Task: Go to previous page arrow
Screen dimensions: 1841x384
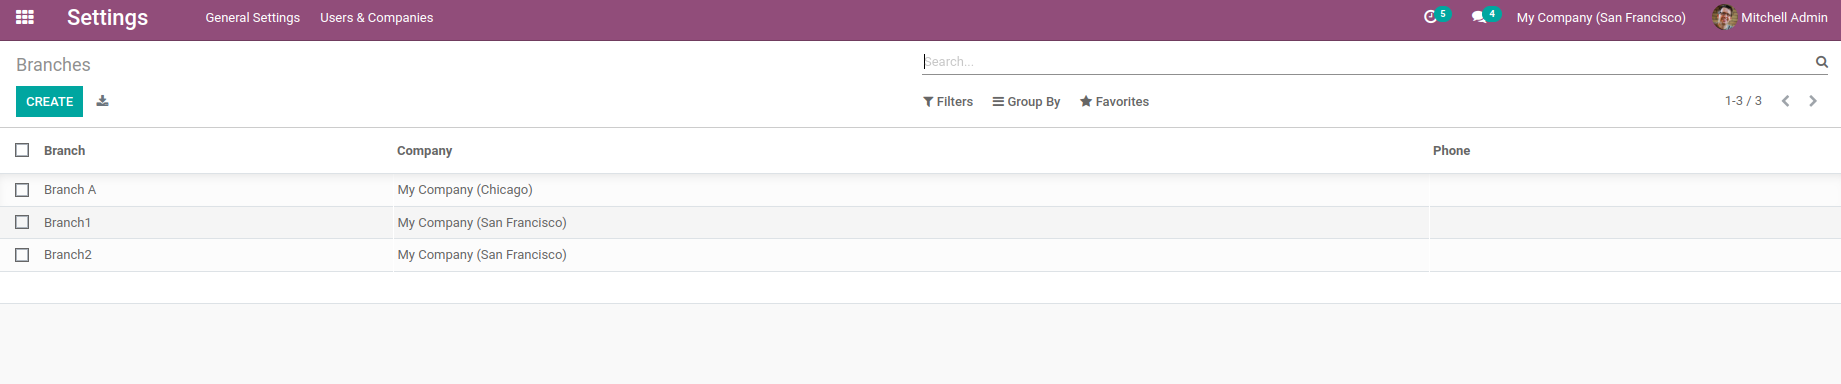Action: (1785, 101)
